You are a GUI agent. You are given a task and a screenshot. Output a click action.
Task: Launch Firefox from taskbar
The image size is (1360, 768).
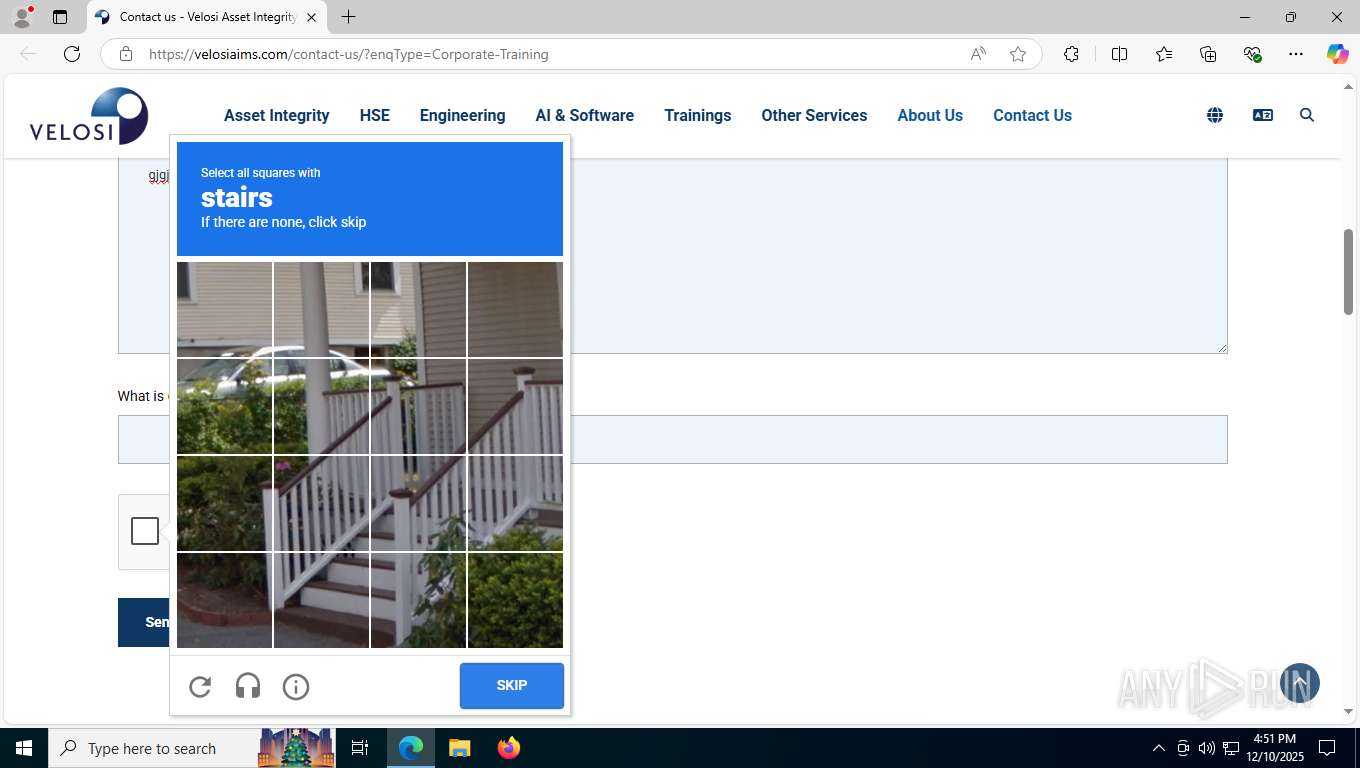(509, 748)
